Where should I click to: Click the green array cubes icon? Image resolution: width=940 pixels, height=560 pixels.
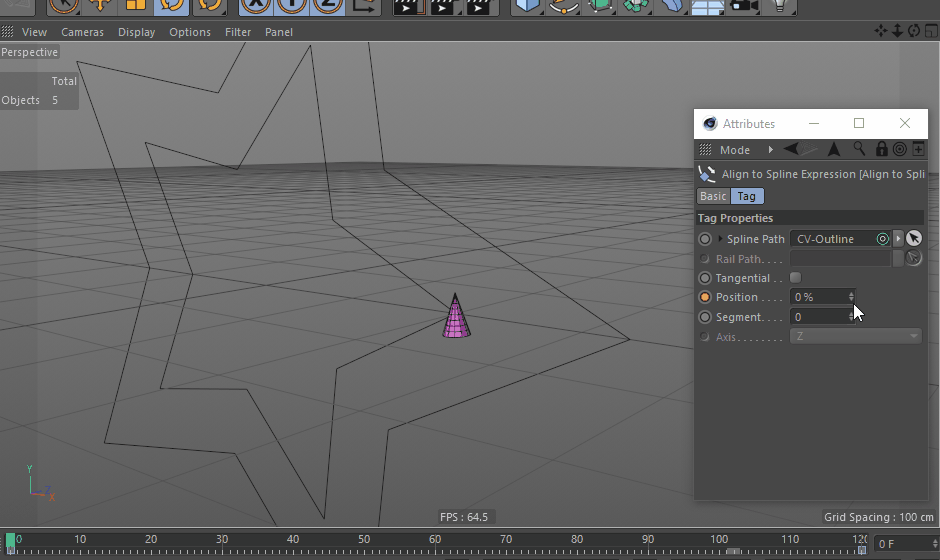pyautogui.click(x=635, y=6)
